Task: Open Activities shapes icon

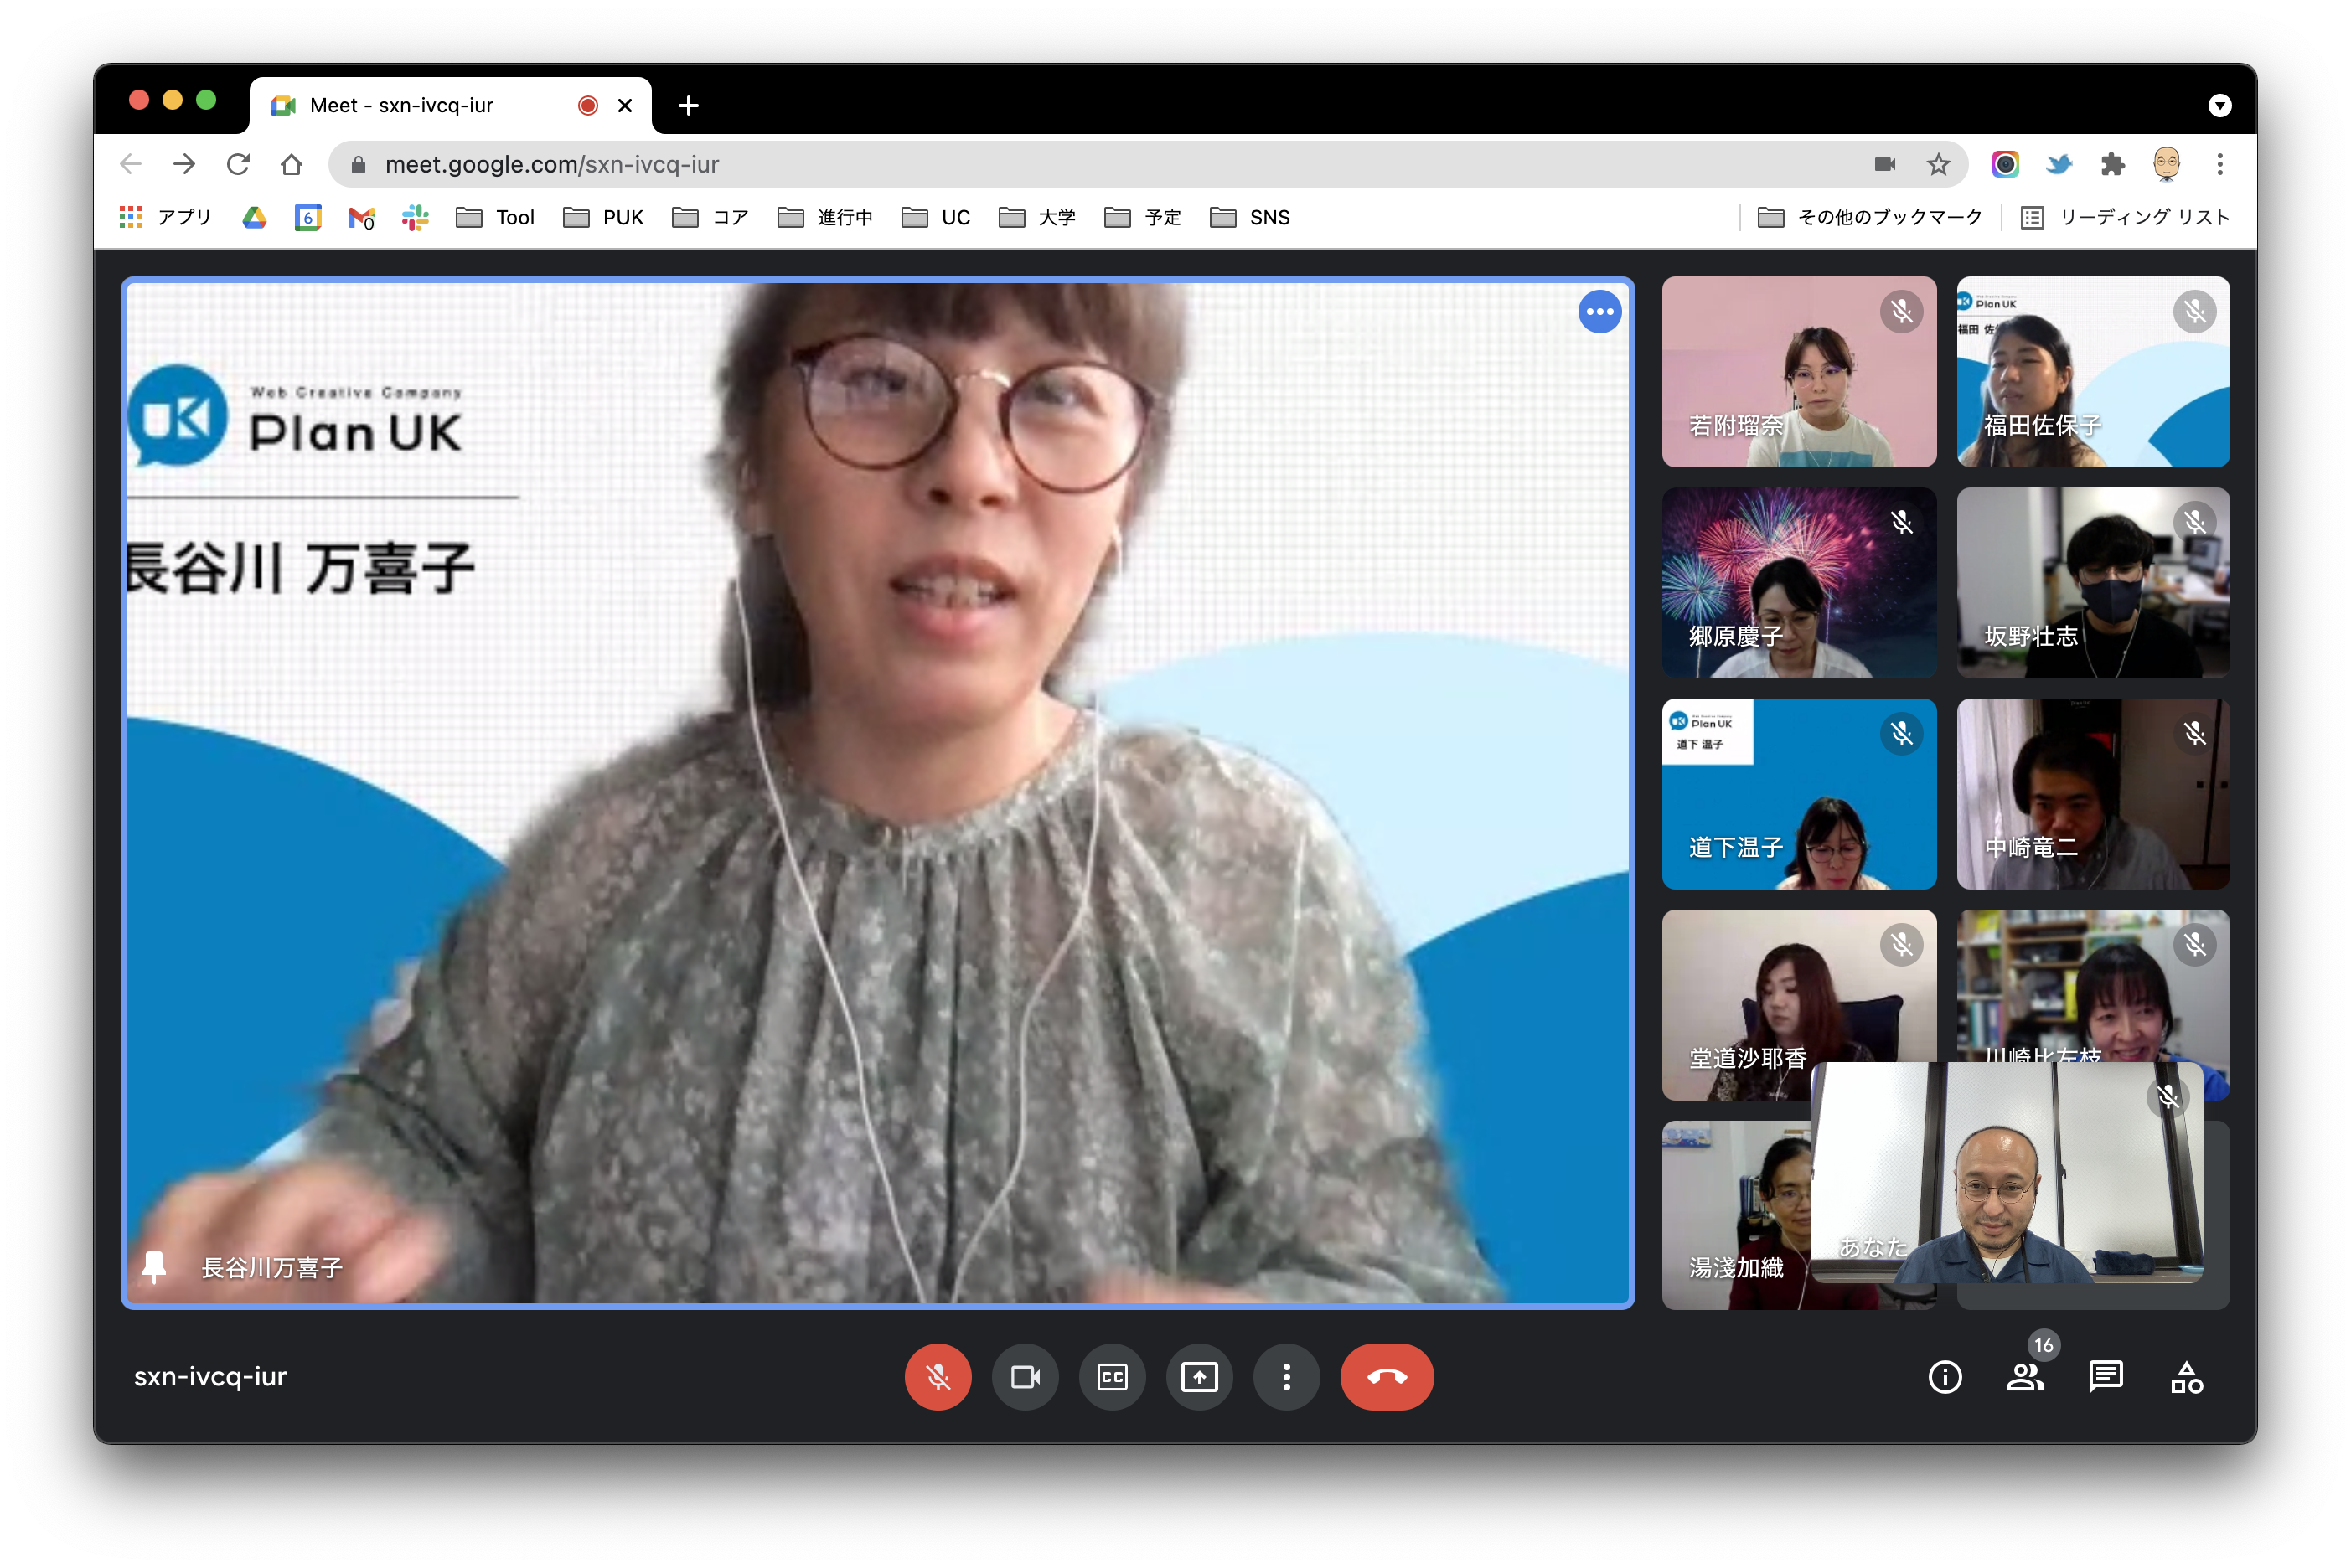Action: tap(2186, 1377)
